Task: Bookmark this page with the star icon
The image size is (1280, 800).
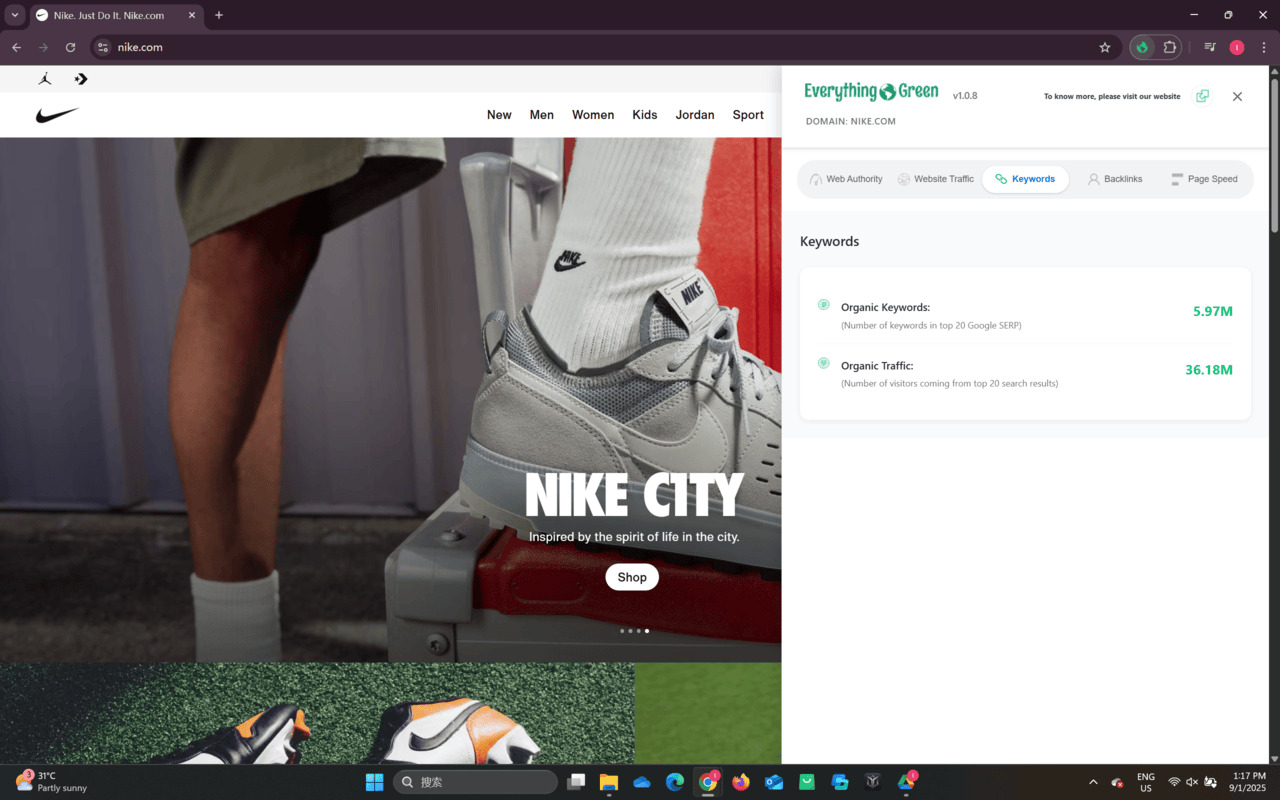Action: coord(1105,47)
